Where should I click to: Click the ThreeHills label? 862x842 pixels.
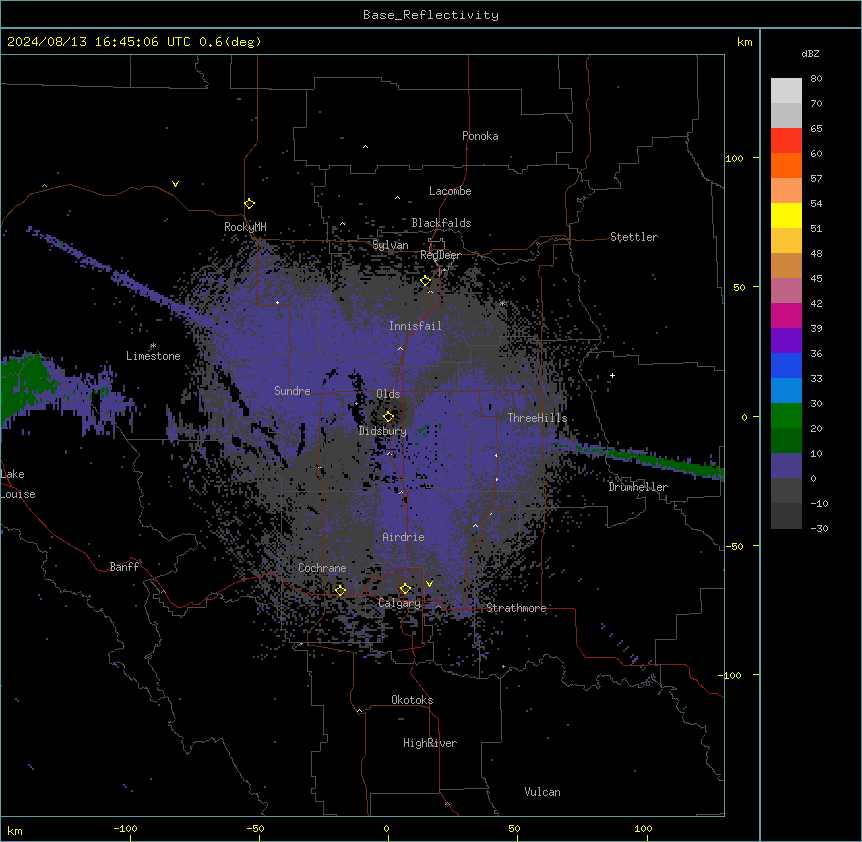[x=537, y=418]
